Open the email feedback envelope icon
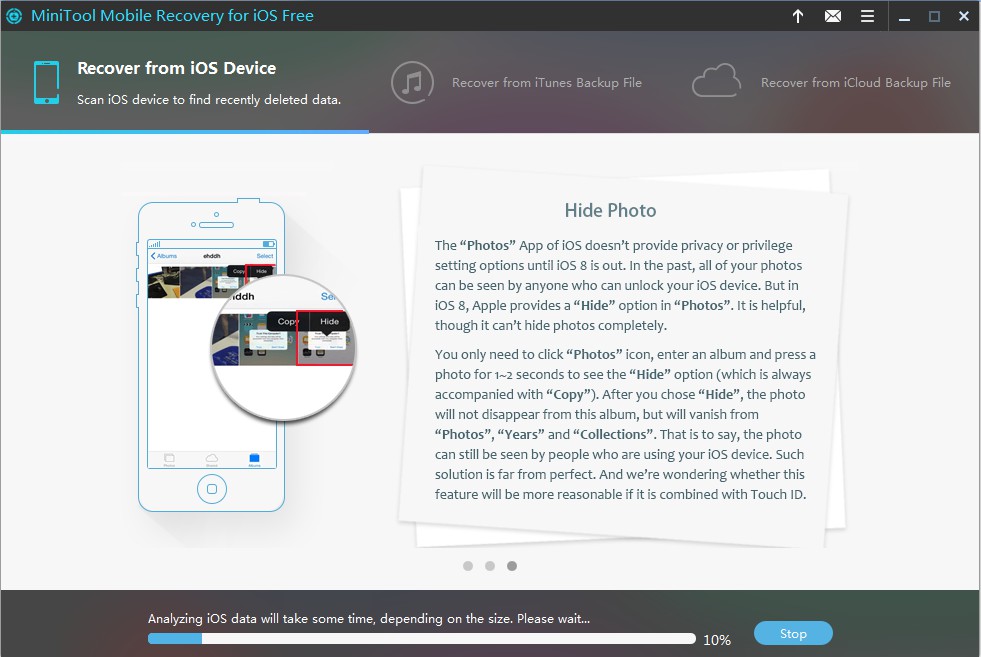Image resolution: width=981 pixels, height=657 pixels. pyautogui.click(x=833, y=16)
